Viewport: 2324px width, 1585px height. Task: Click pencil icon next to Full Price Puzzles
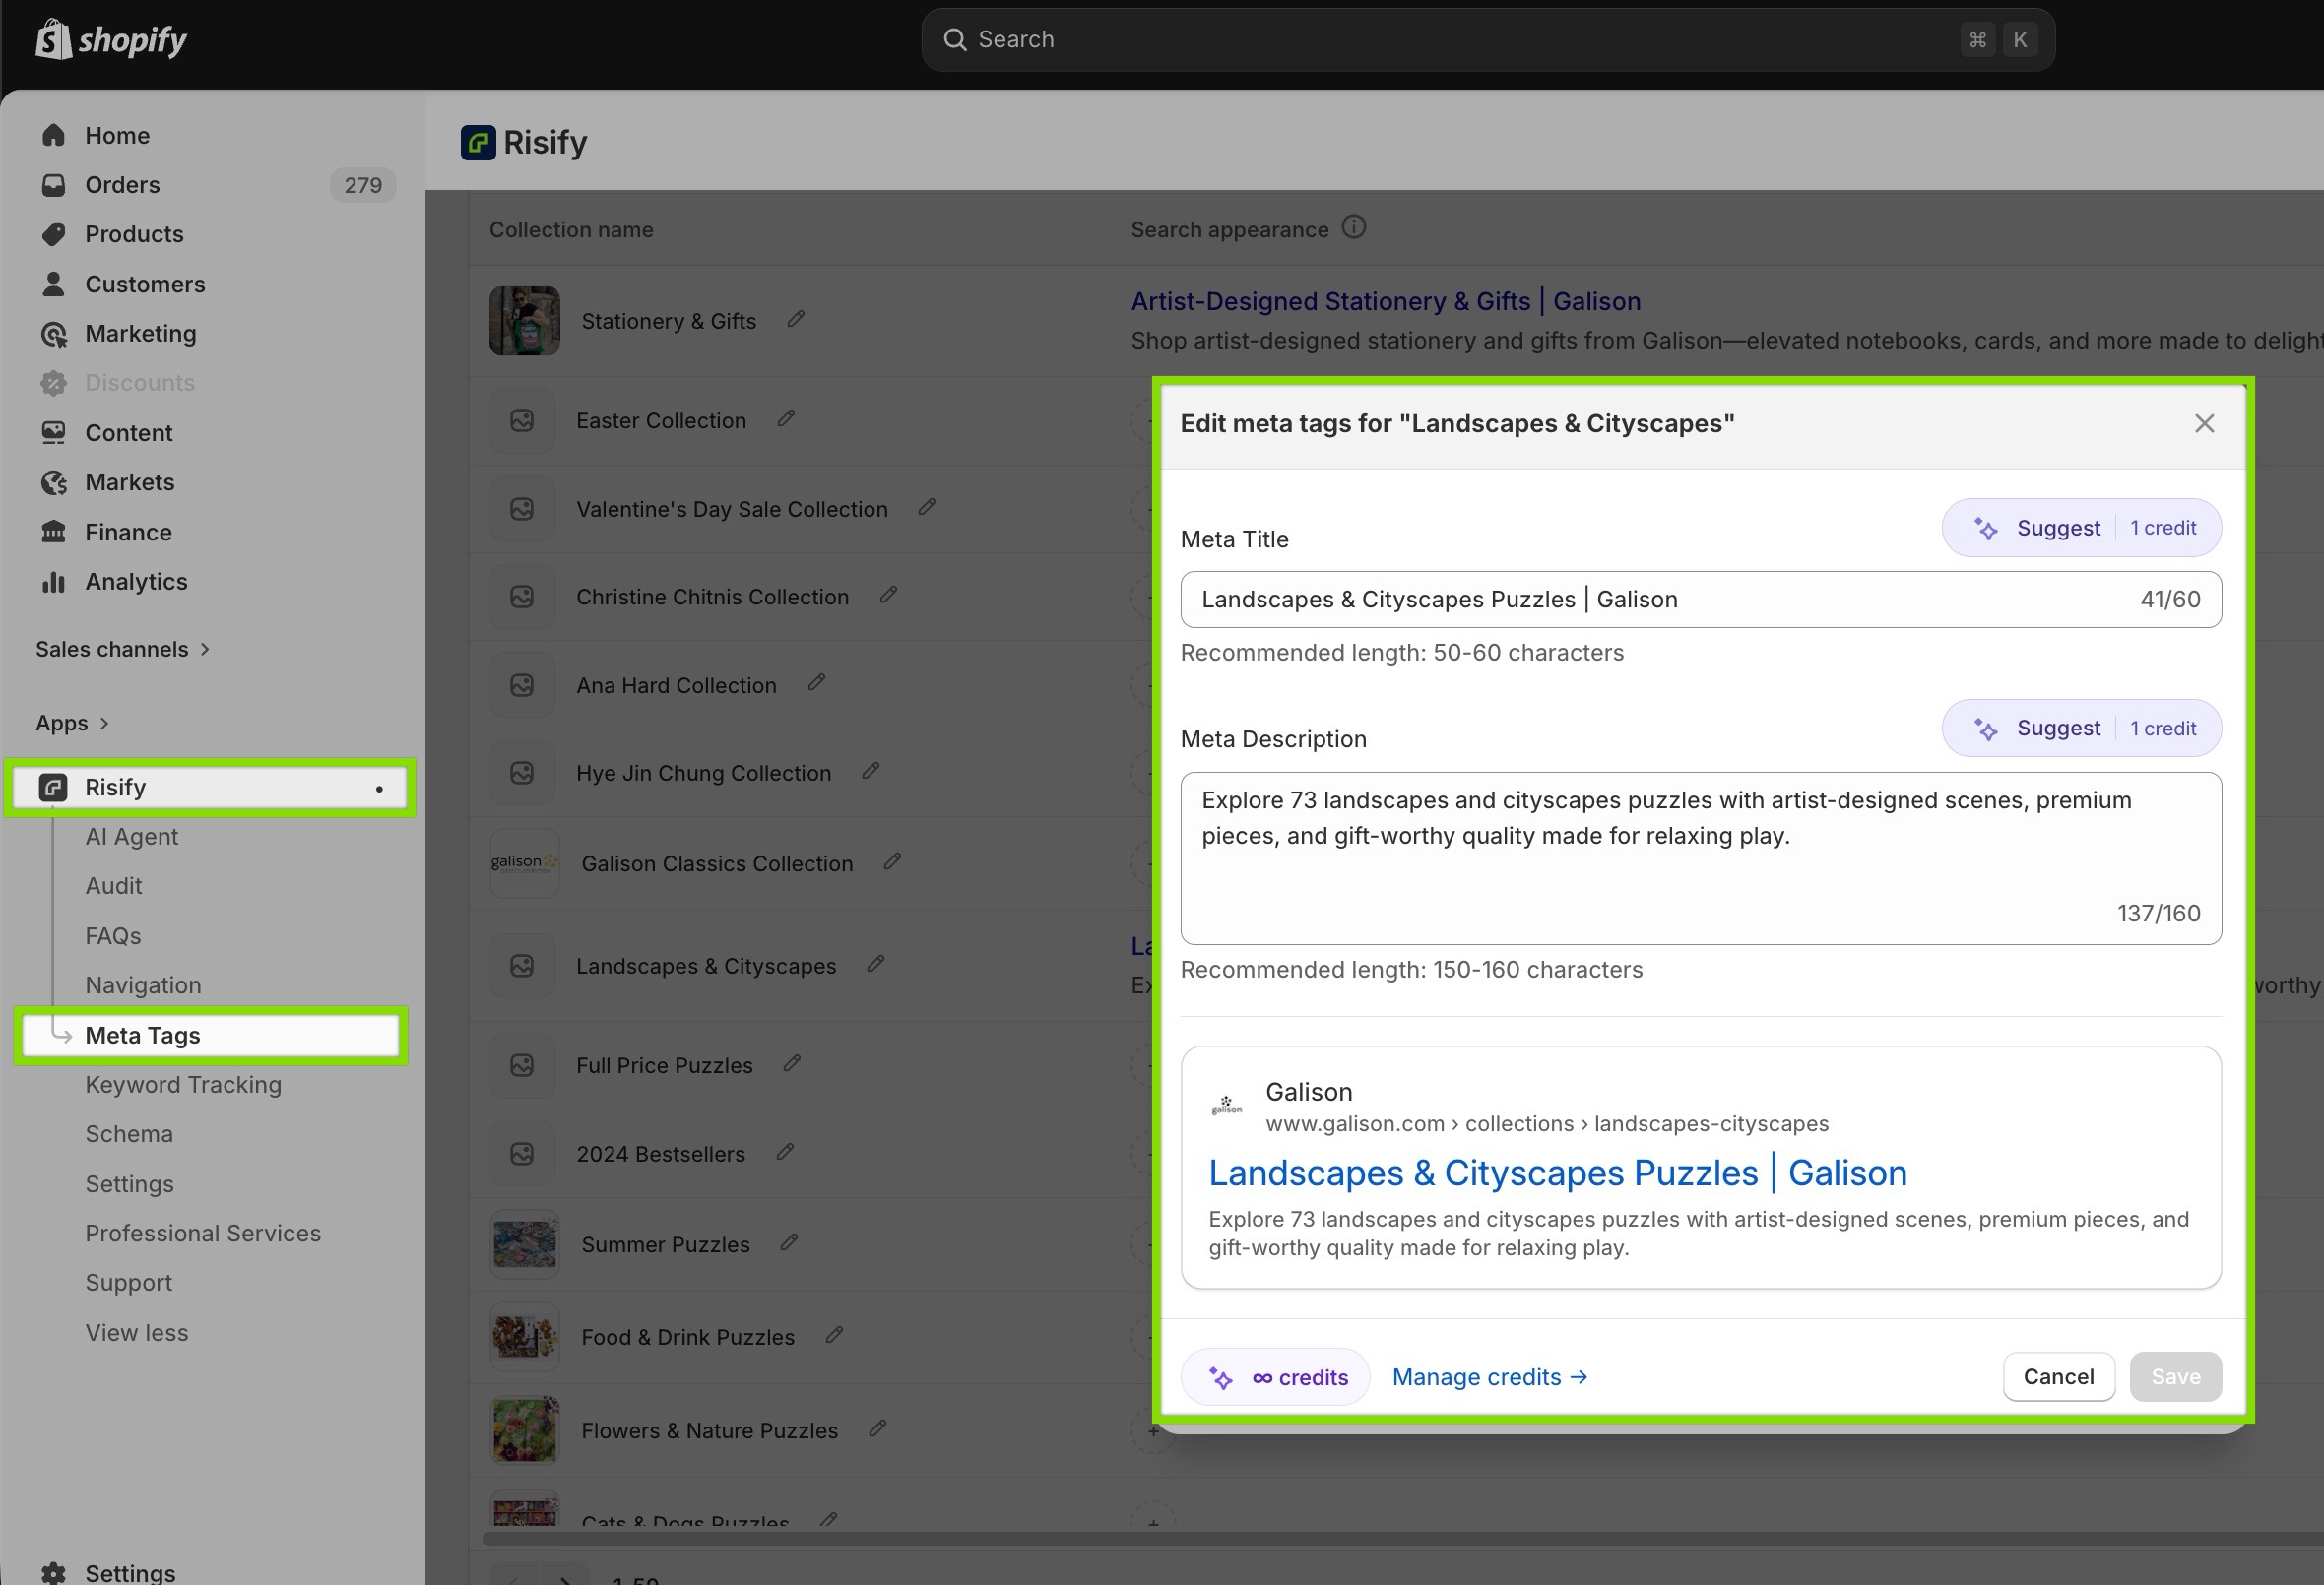[792, 1063]
